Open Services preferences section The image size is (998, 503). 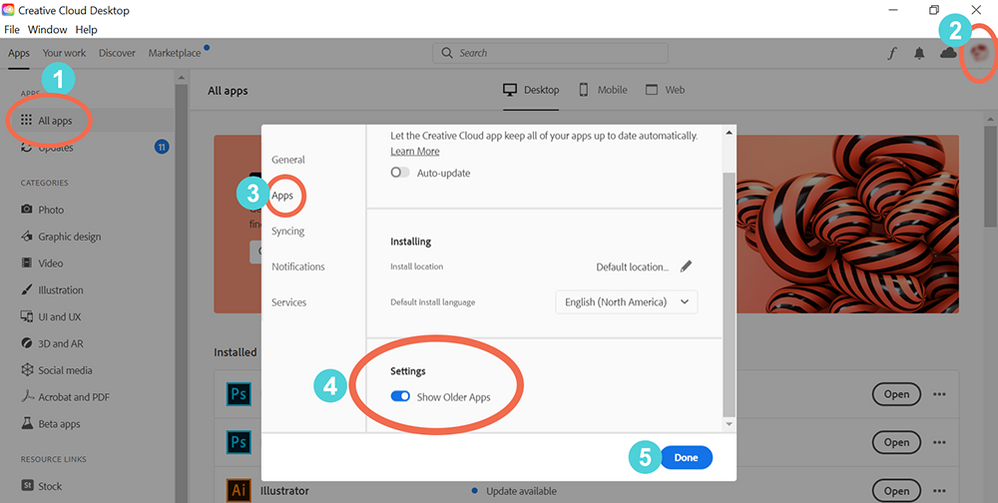[x=289, y=302]
